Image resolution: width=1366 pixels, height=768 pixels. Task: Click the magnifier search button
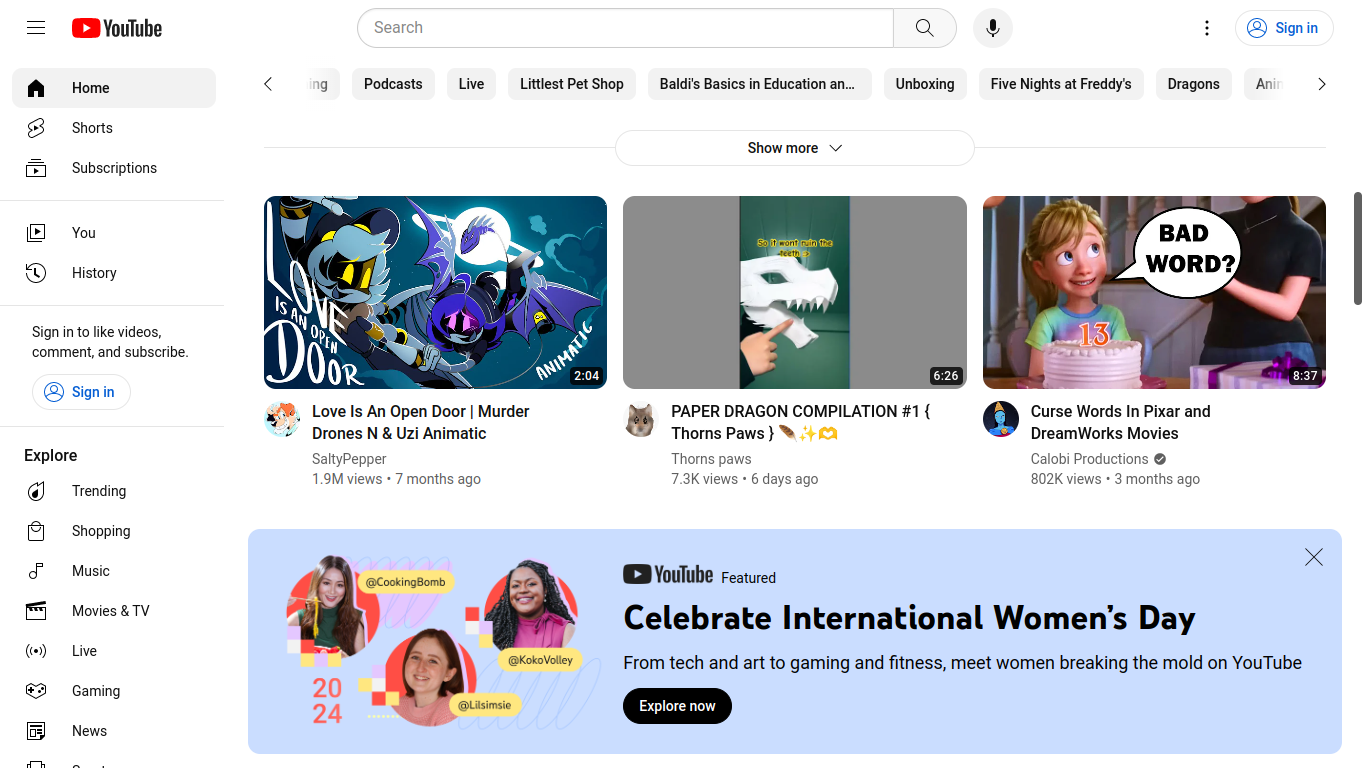point(925,28)
